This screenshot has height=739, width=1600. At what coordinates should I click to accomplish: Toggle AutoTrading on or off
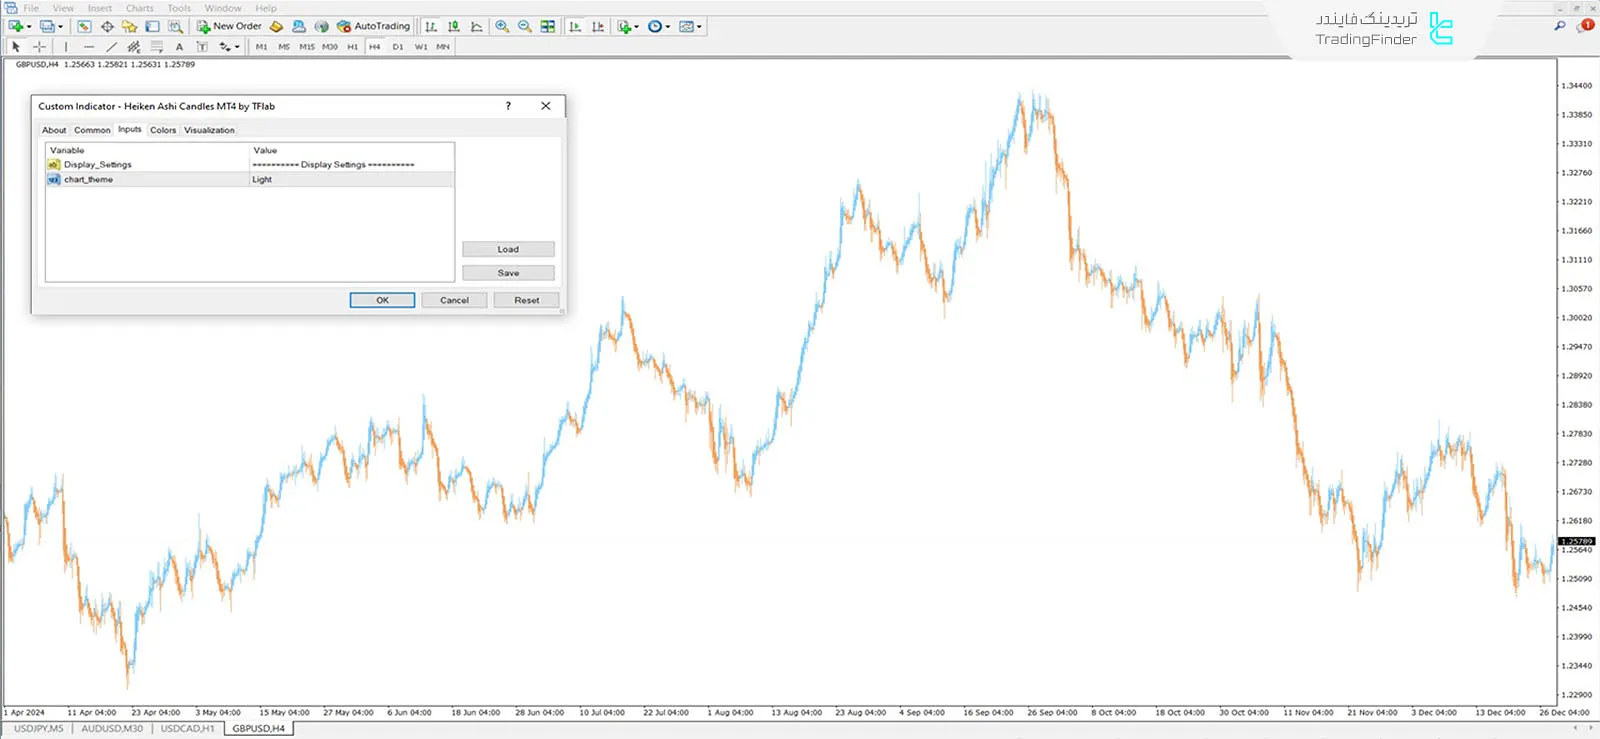pyautogui.click(x=373, y=26)
